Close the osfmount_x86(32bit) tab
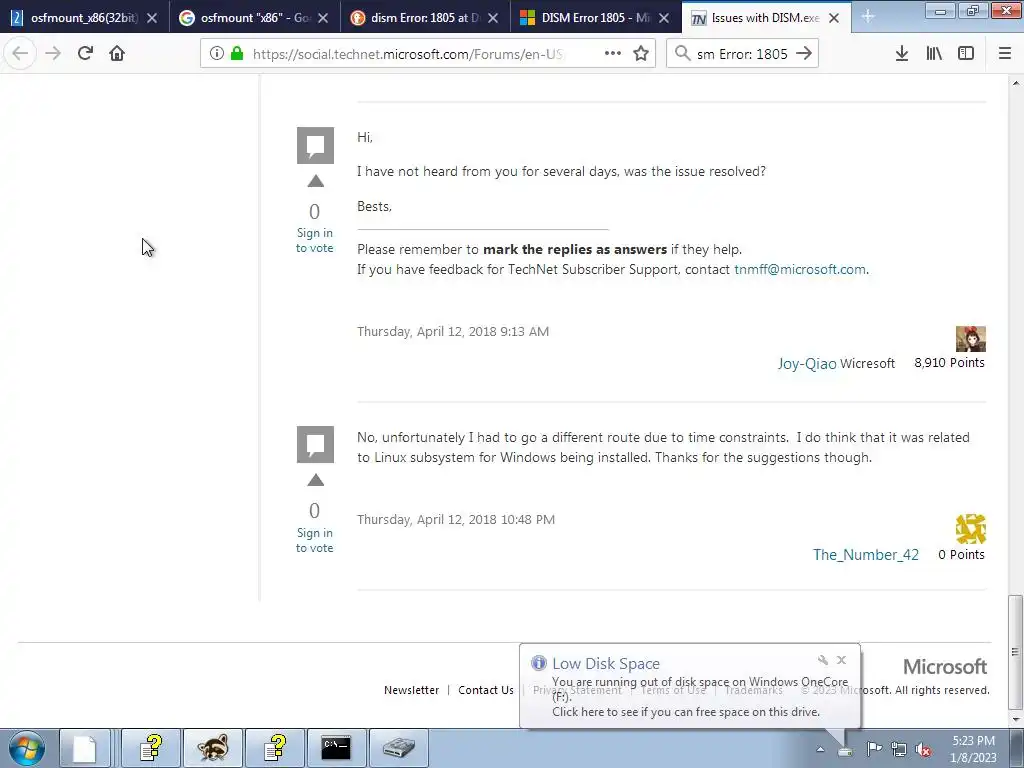Image resolution: width=1024 pixels, height=768 pixels. 152,18
